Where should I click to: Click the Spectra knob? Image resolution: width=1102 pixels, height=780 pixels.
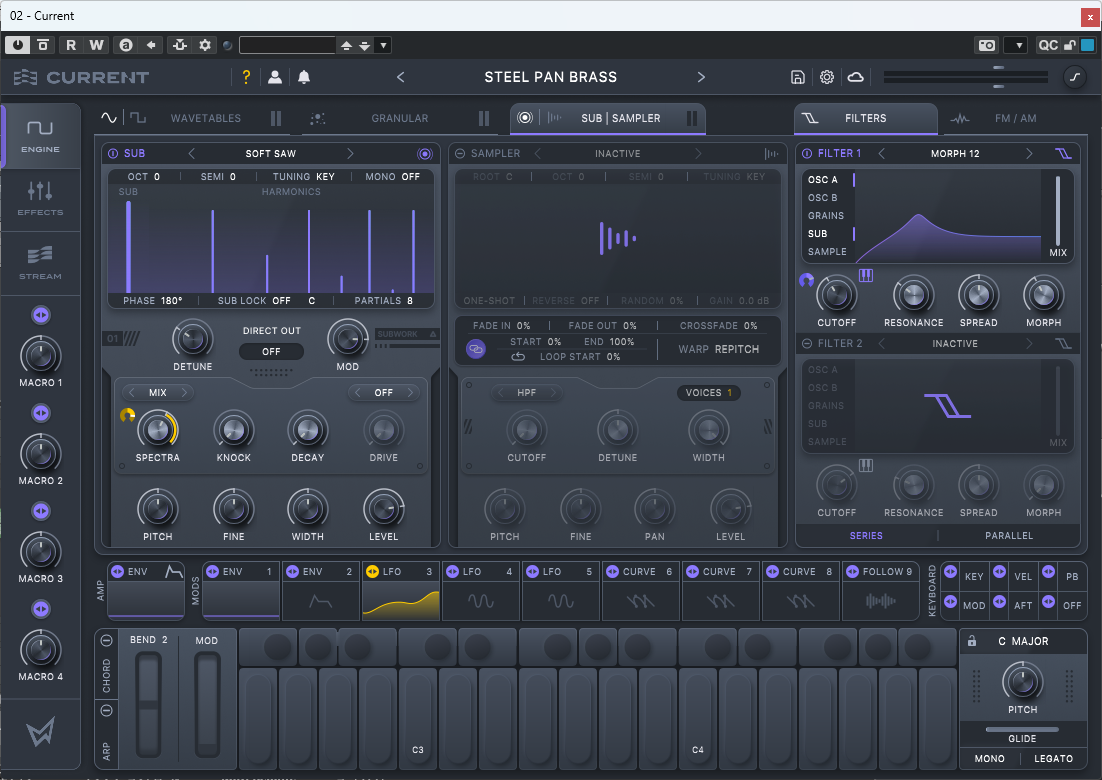point(157,430)
